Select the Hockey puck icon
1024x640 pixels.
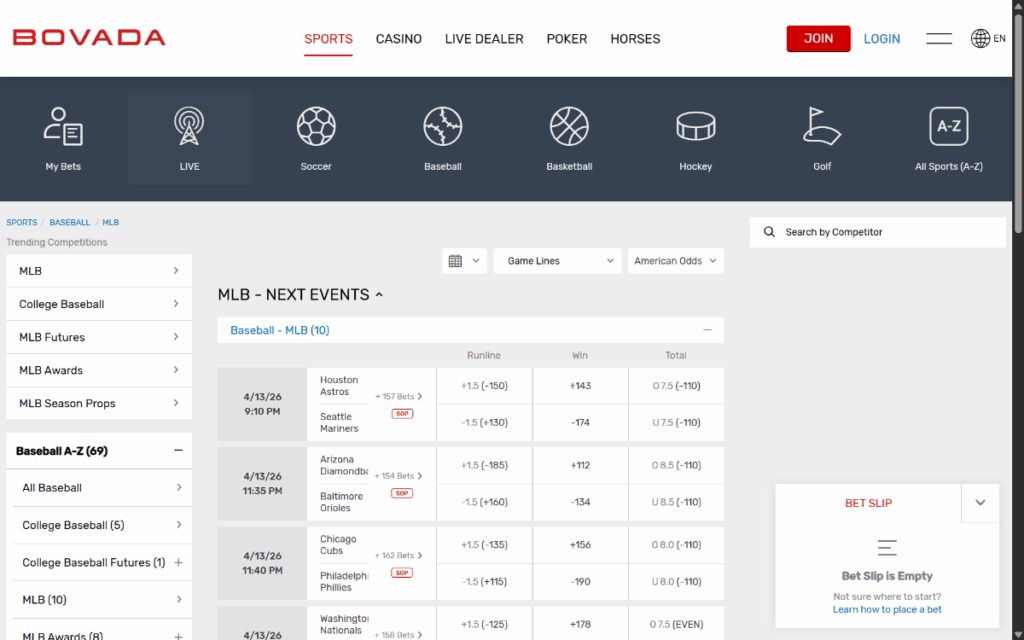pyautogui.click(x=696, y=127)
